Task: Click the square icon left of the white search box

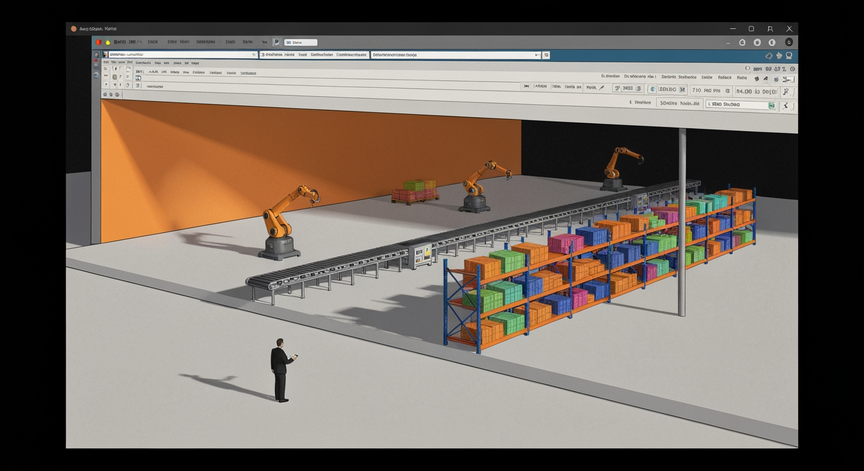Action: [x=277, y=42]
